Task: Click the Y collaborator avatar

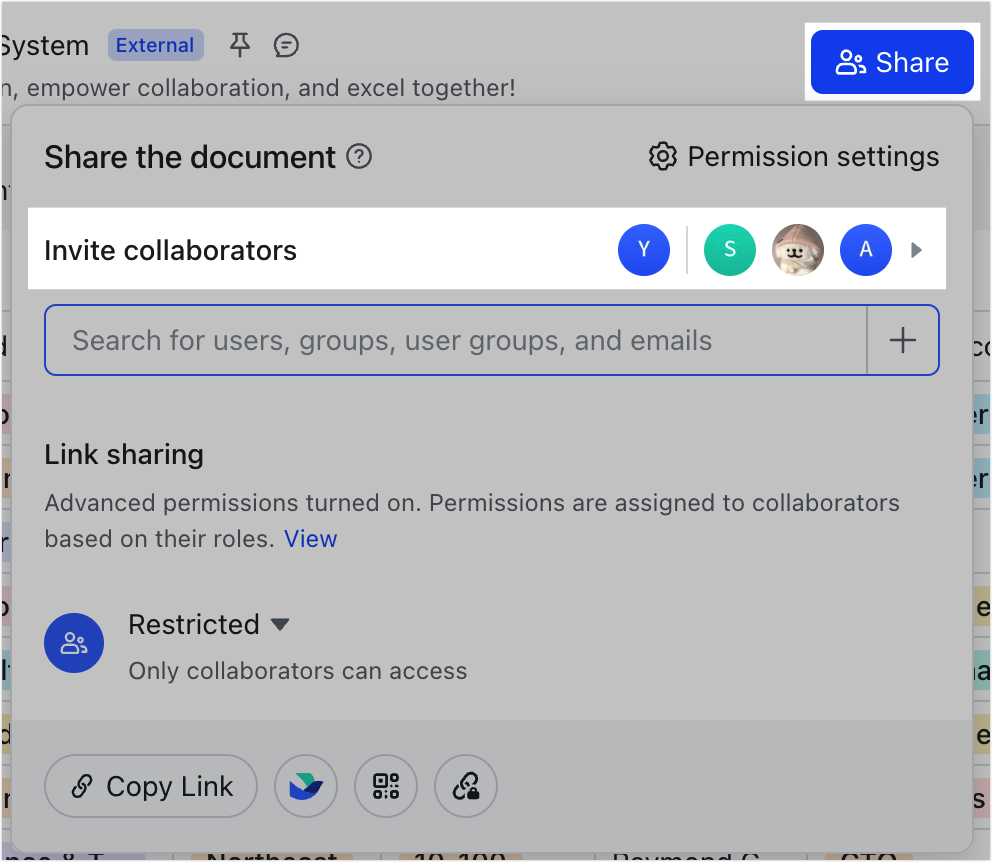Action: [x=644, y=250]
